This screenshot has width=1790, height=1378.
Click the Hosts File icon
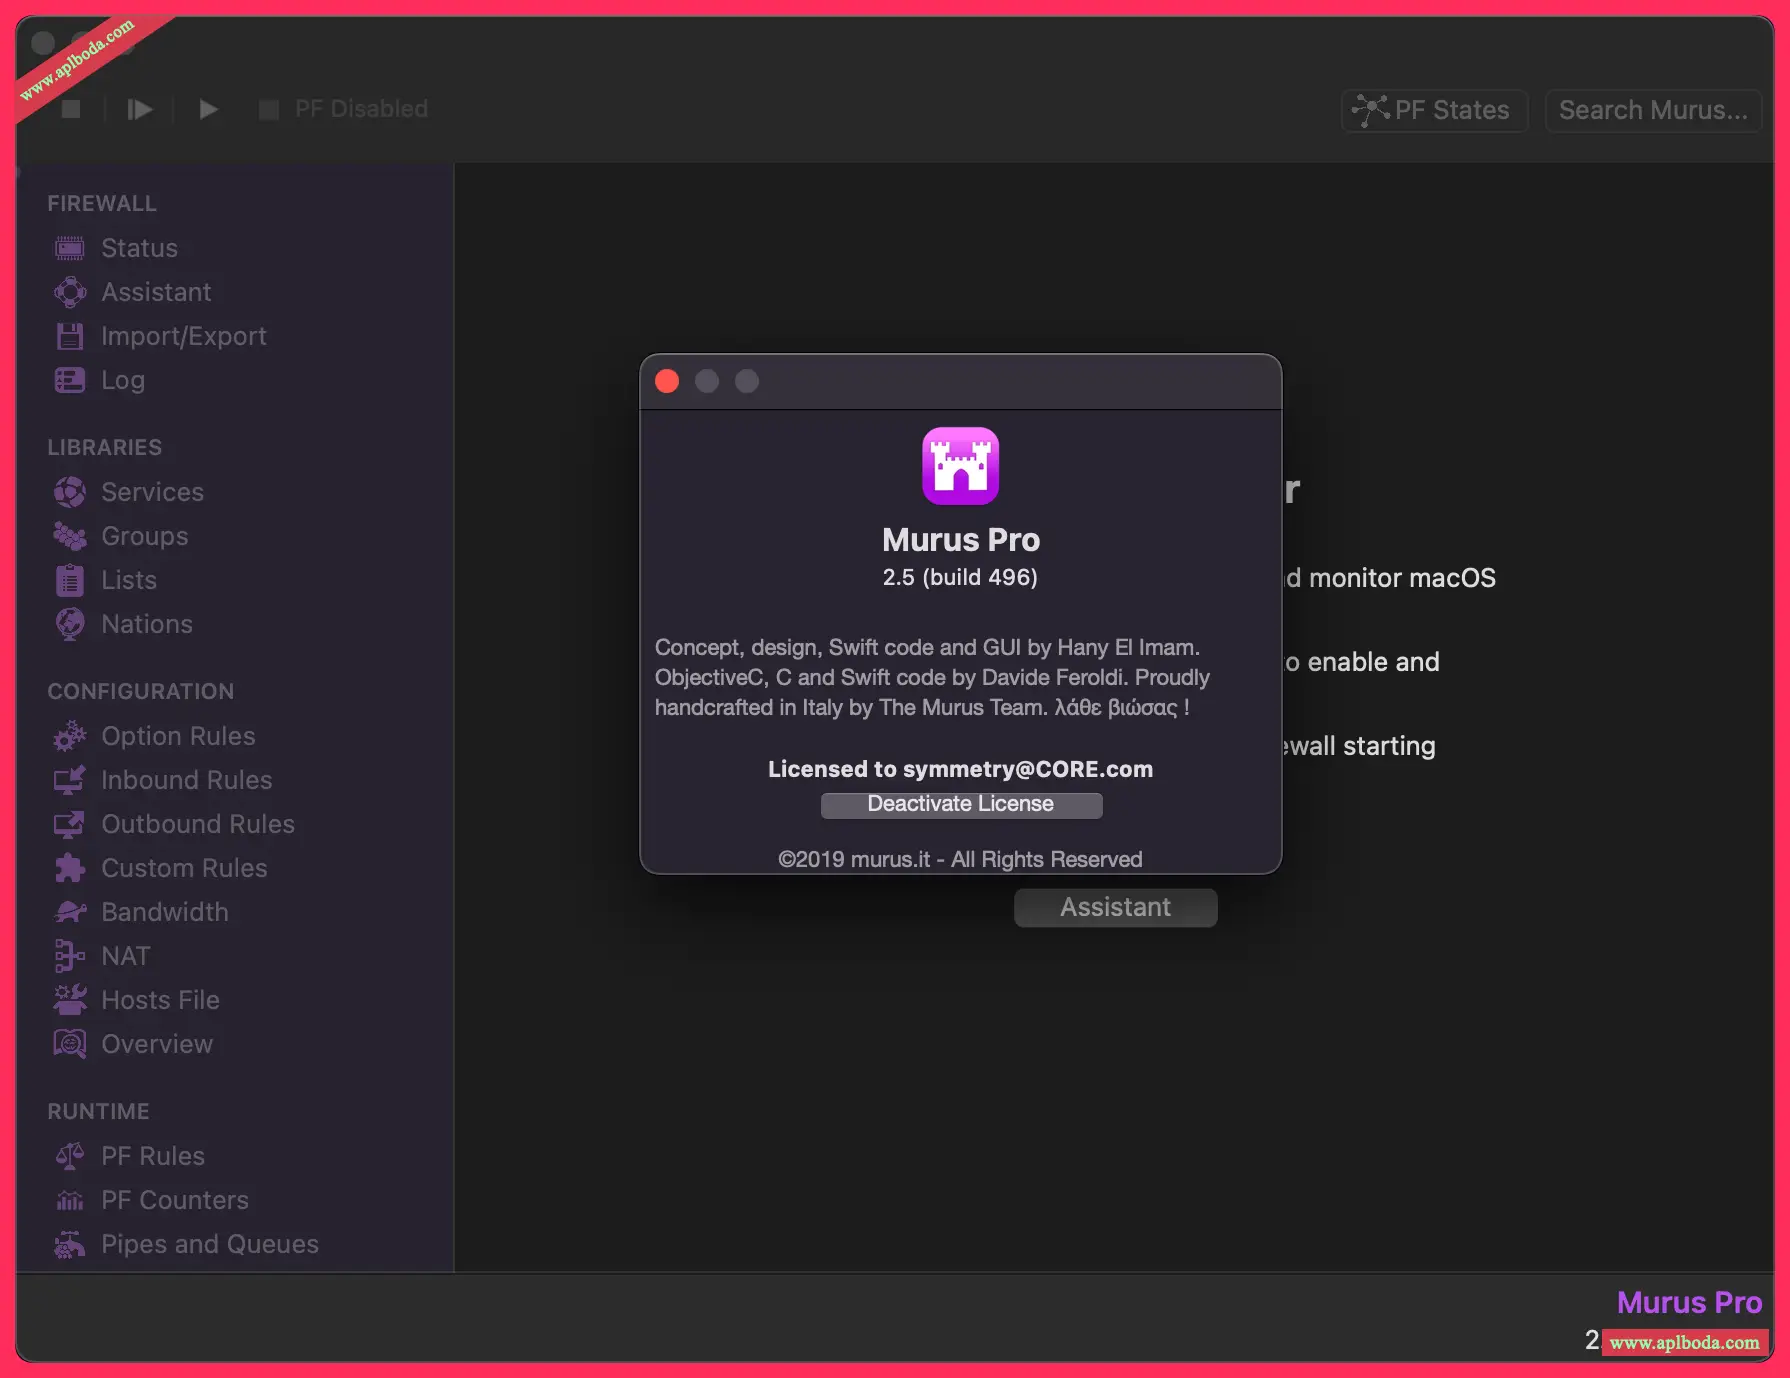pos(69,1000)
